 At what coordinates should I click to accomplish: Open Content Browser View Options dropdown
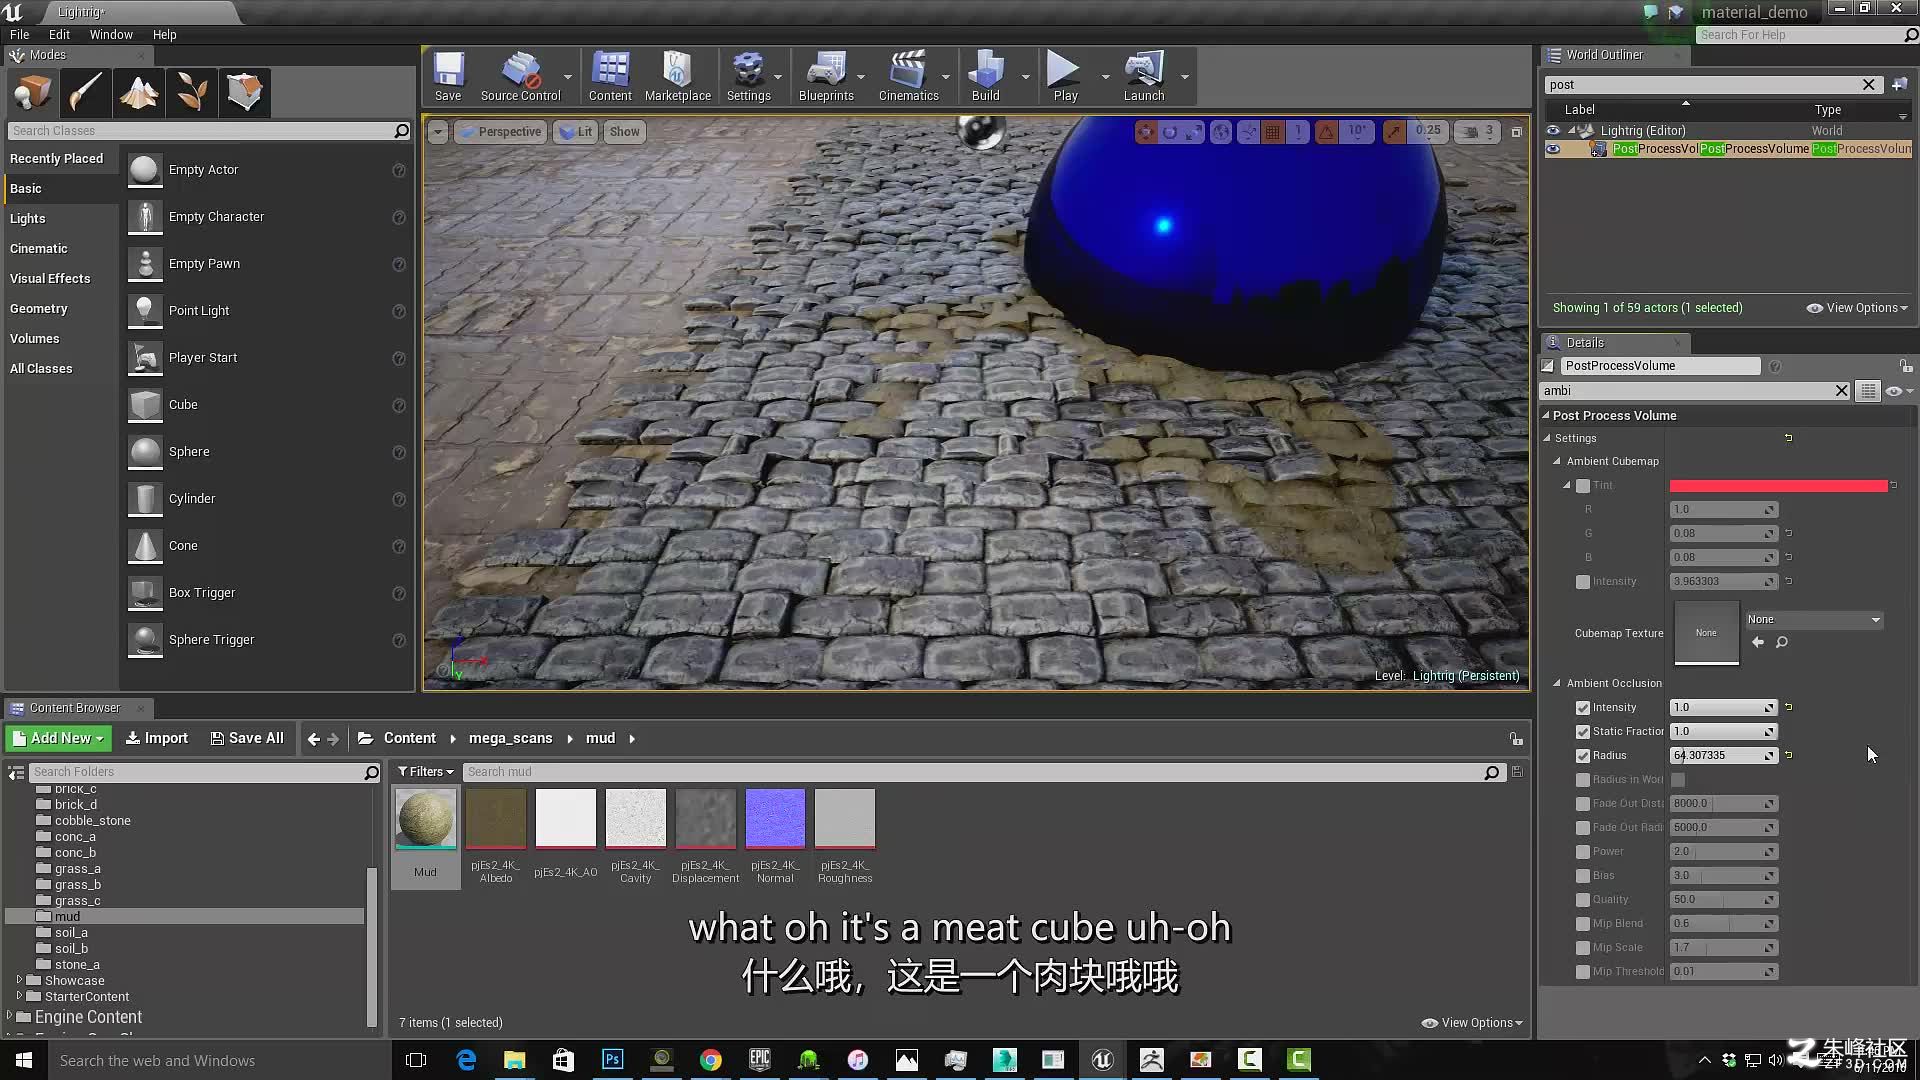[x=1472, y=1023]
